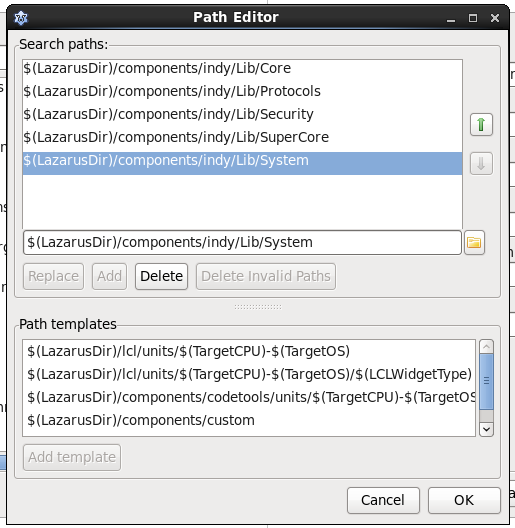Browse for directory with folder icon

pyautogui.click(x=474, y=242)
